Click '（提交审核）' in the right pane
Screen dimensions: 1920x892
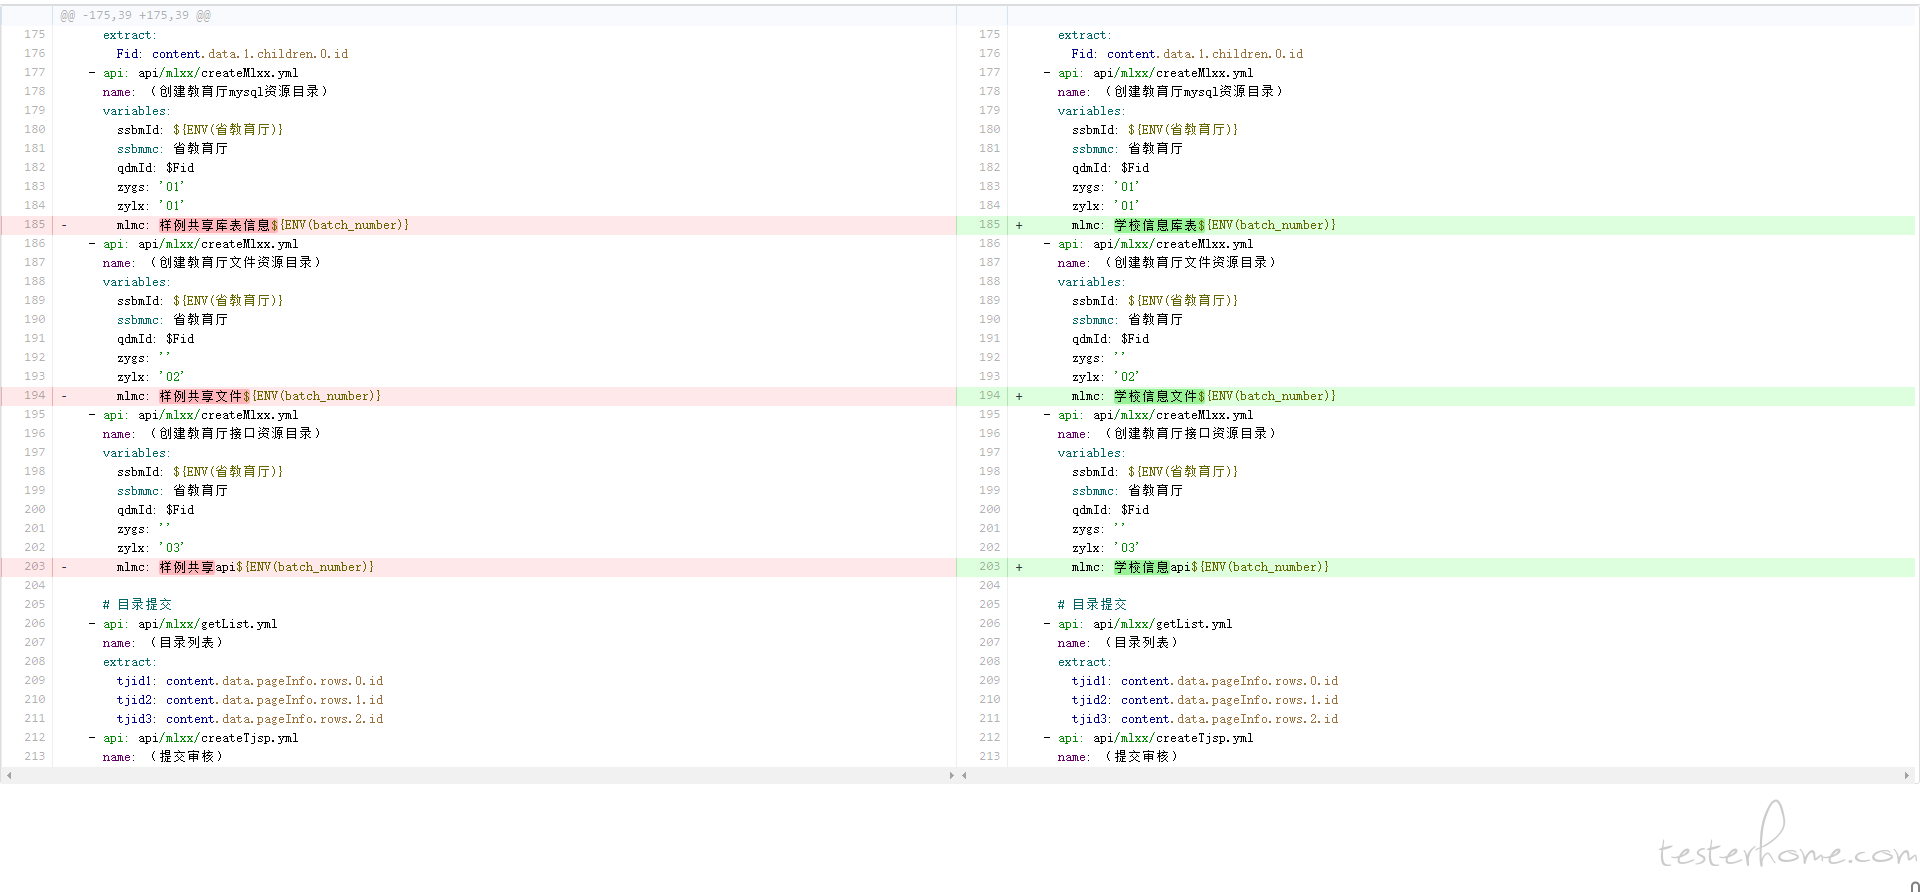(x=1142, y=757)
